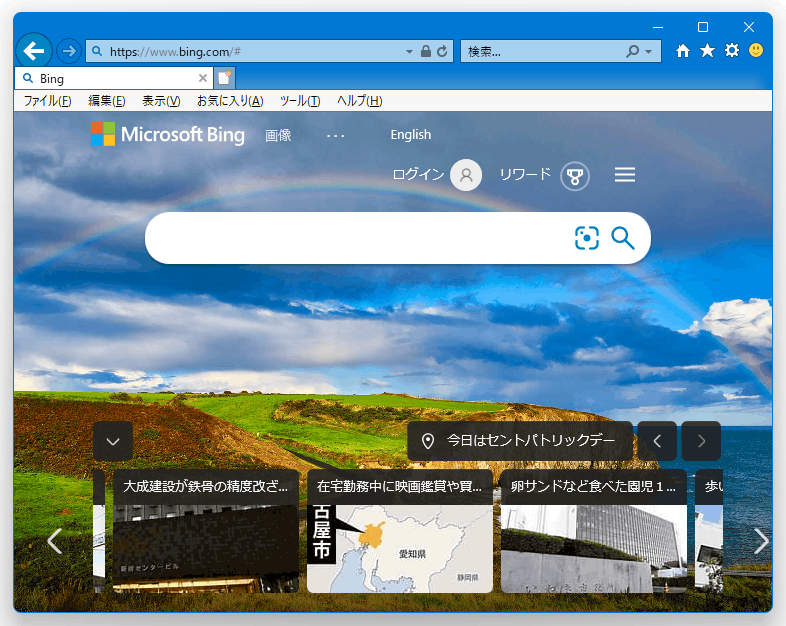This screenshot has width=786, height=626.
Task: Maximize the browser window
Action: coord(703,27)
